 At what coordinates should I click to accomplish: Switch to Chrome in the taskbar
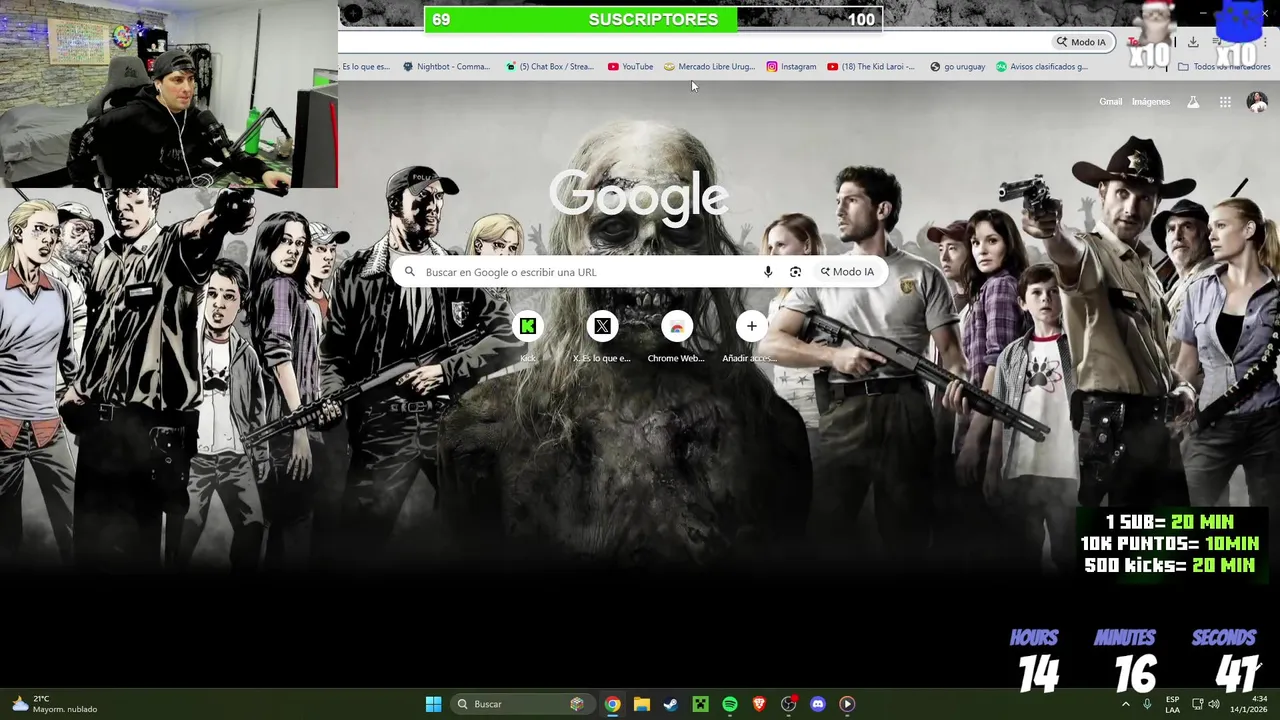coord(612,704)
